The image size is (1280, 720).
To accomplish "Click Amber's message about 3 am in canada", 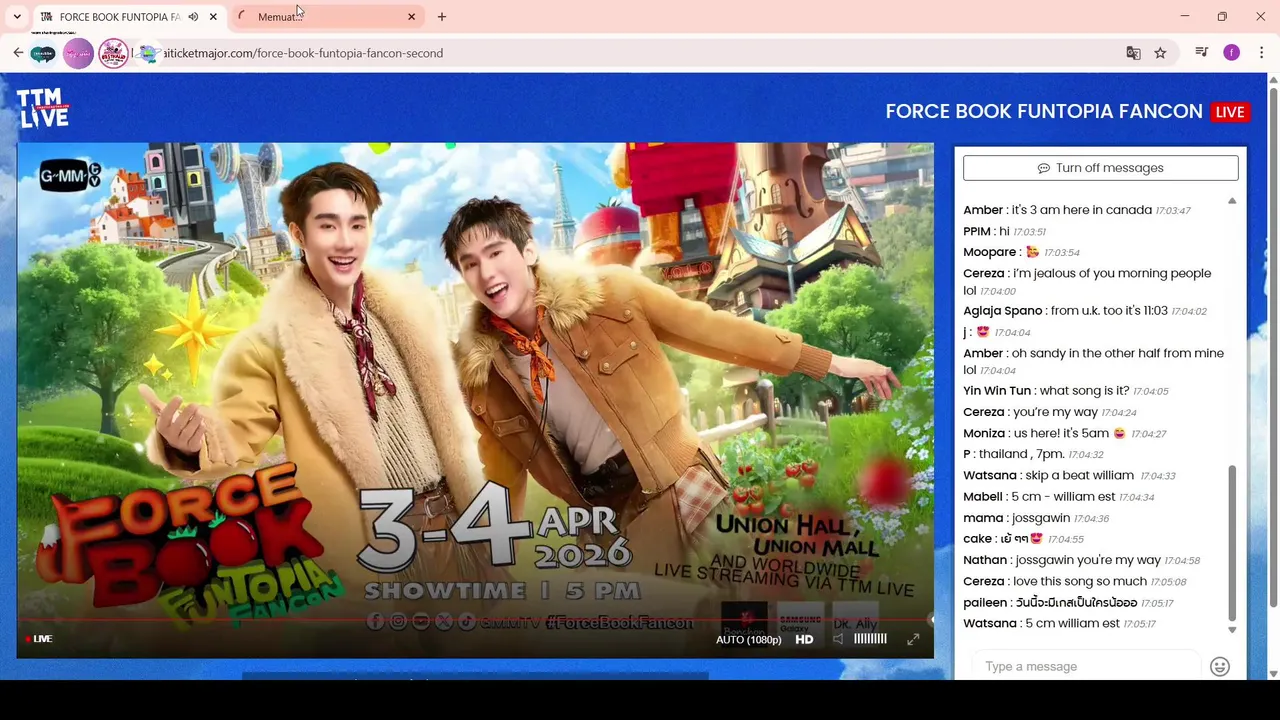I will (x=1077, y=210).
